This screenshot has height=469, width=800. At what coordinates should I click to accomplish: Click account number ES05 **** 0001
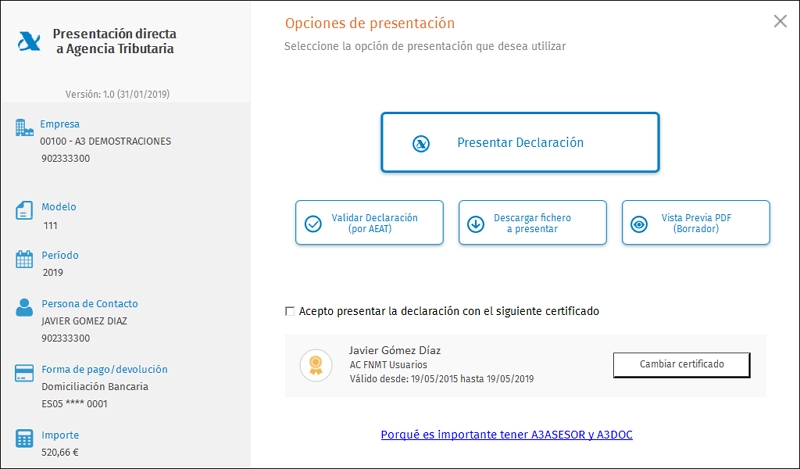(74, 404)
